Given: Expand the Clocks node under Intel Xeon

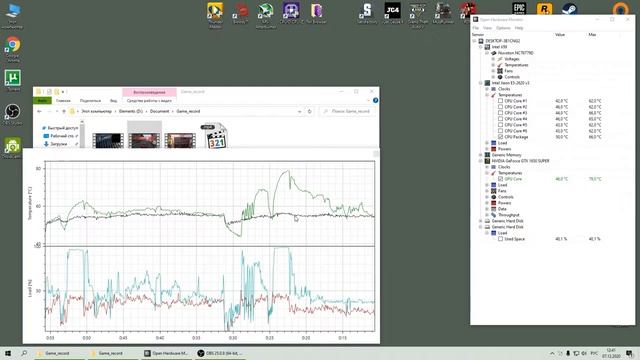Looking at the screenshot, I should pyautogui.click(x=487, y=89).
